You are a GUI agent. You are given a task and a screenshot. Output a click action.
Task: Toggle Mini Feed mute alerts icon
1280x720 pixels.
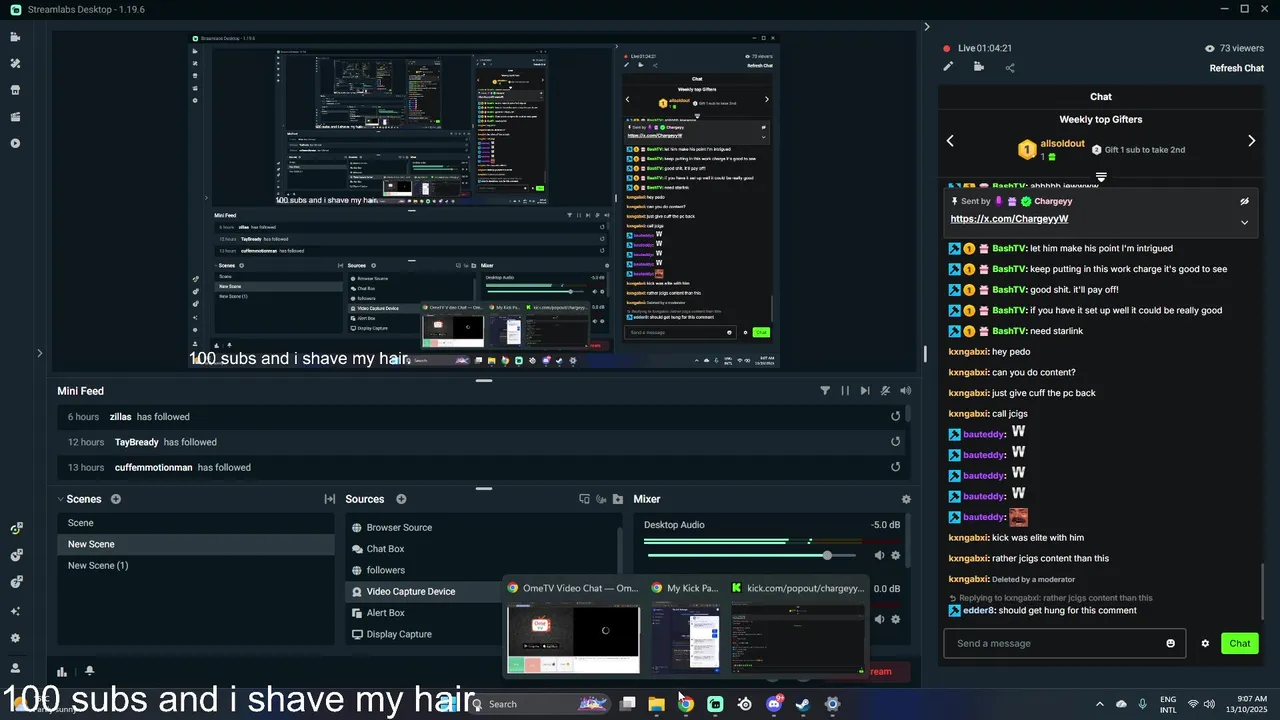885,391
